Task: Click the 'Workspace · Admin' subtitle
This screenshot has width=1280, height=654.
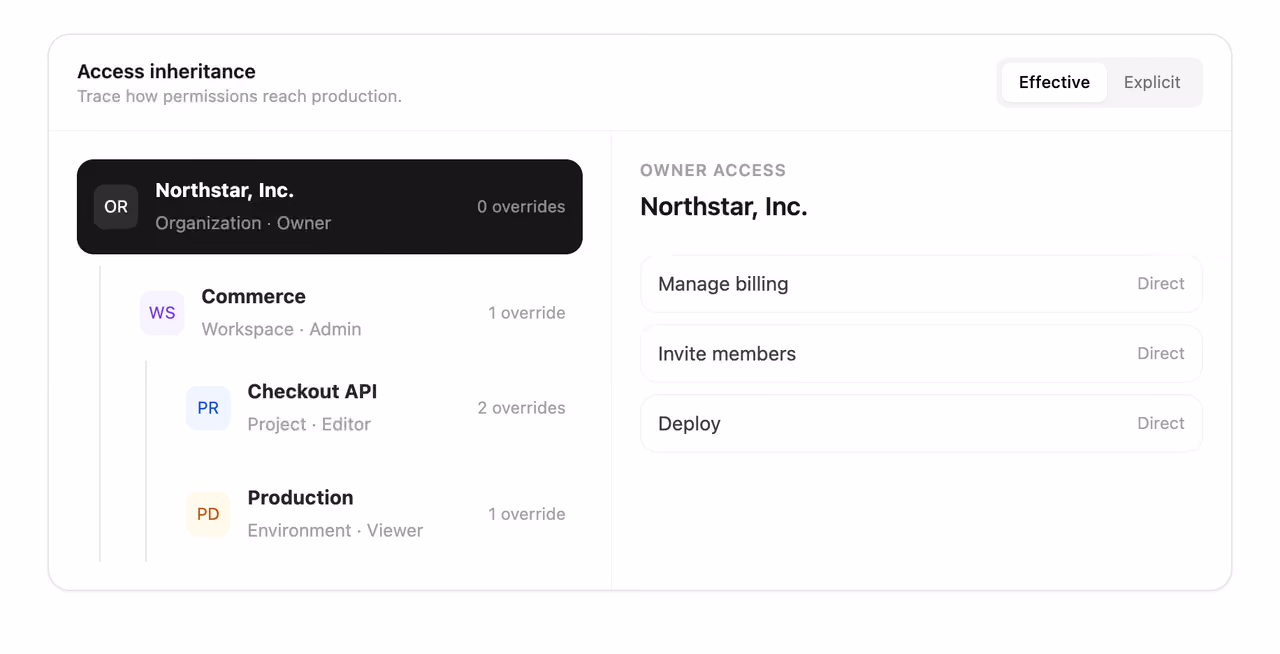Action: pos(281,329)
